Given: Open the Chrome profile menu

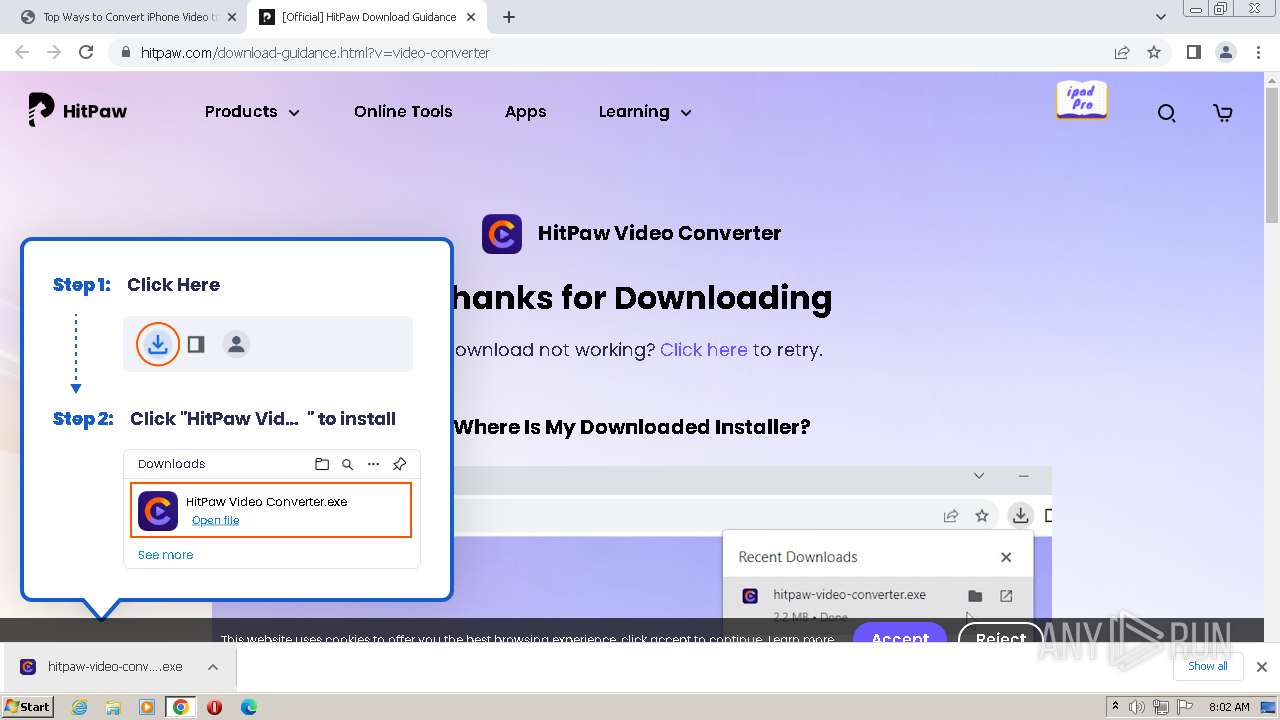Looking at the screenshot, I should click(1225, 52).
